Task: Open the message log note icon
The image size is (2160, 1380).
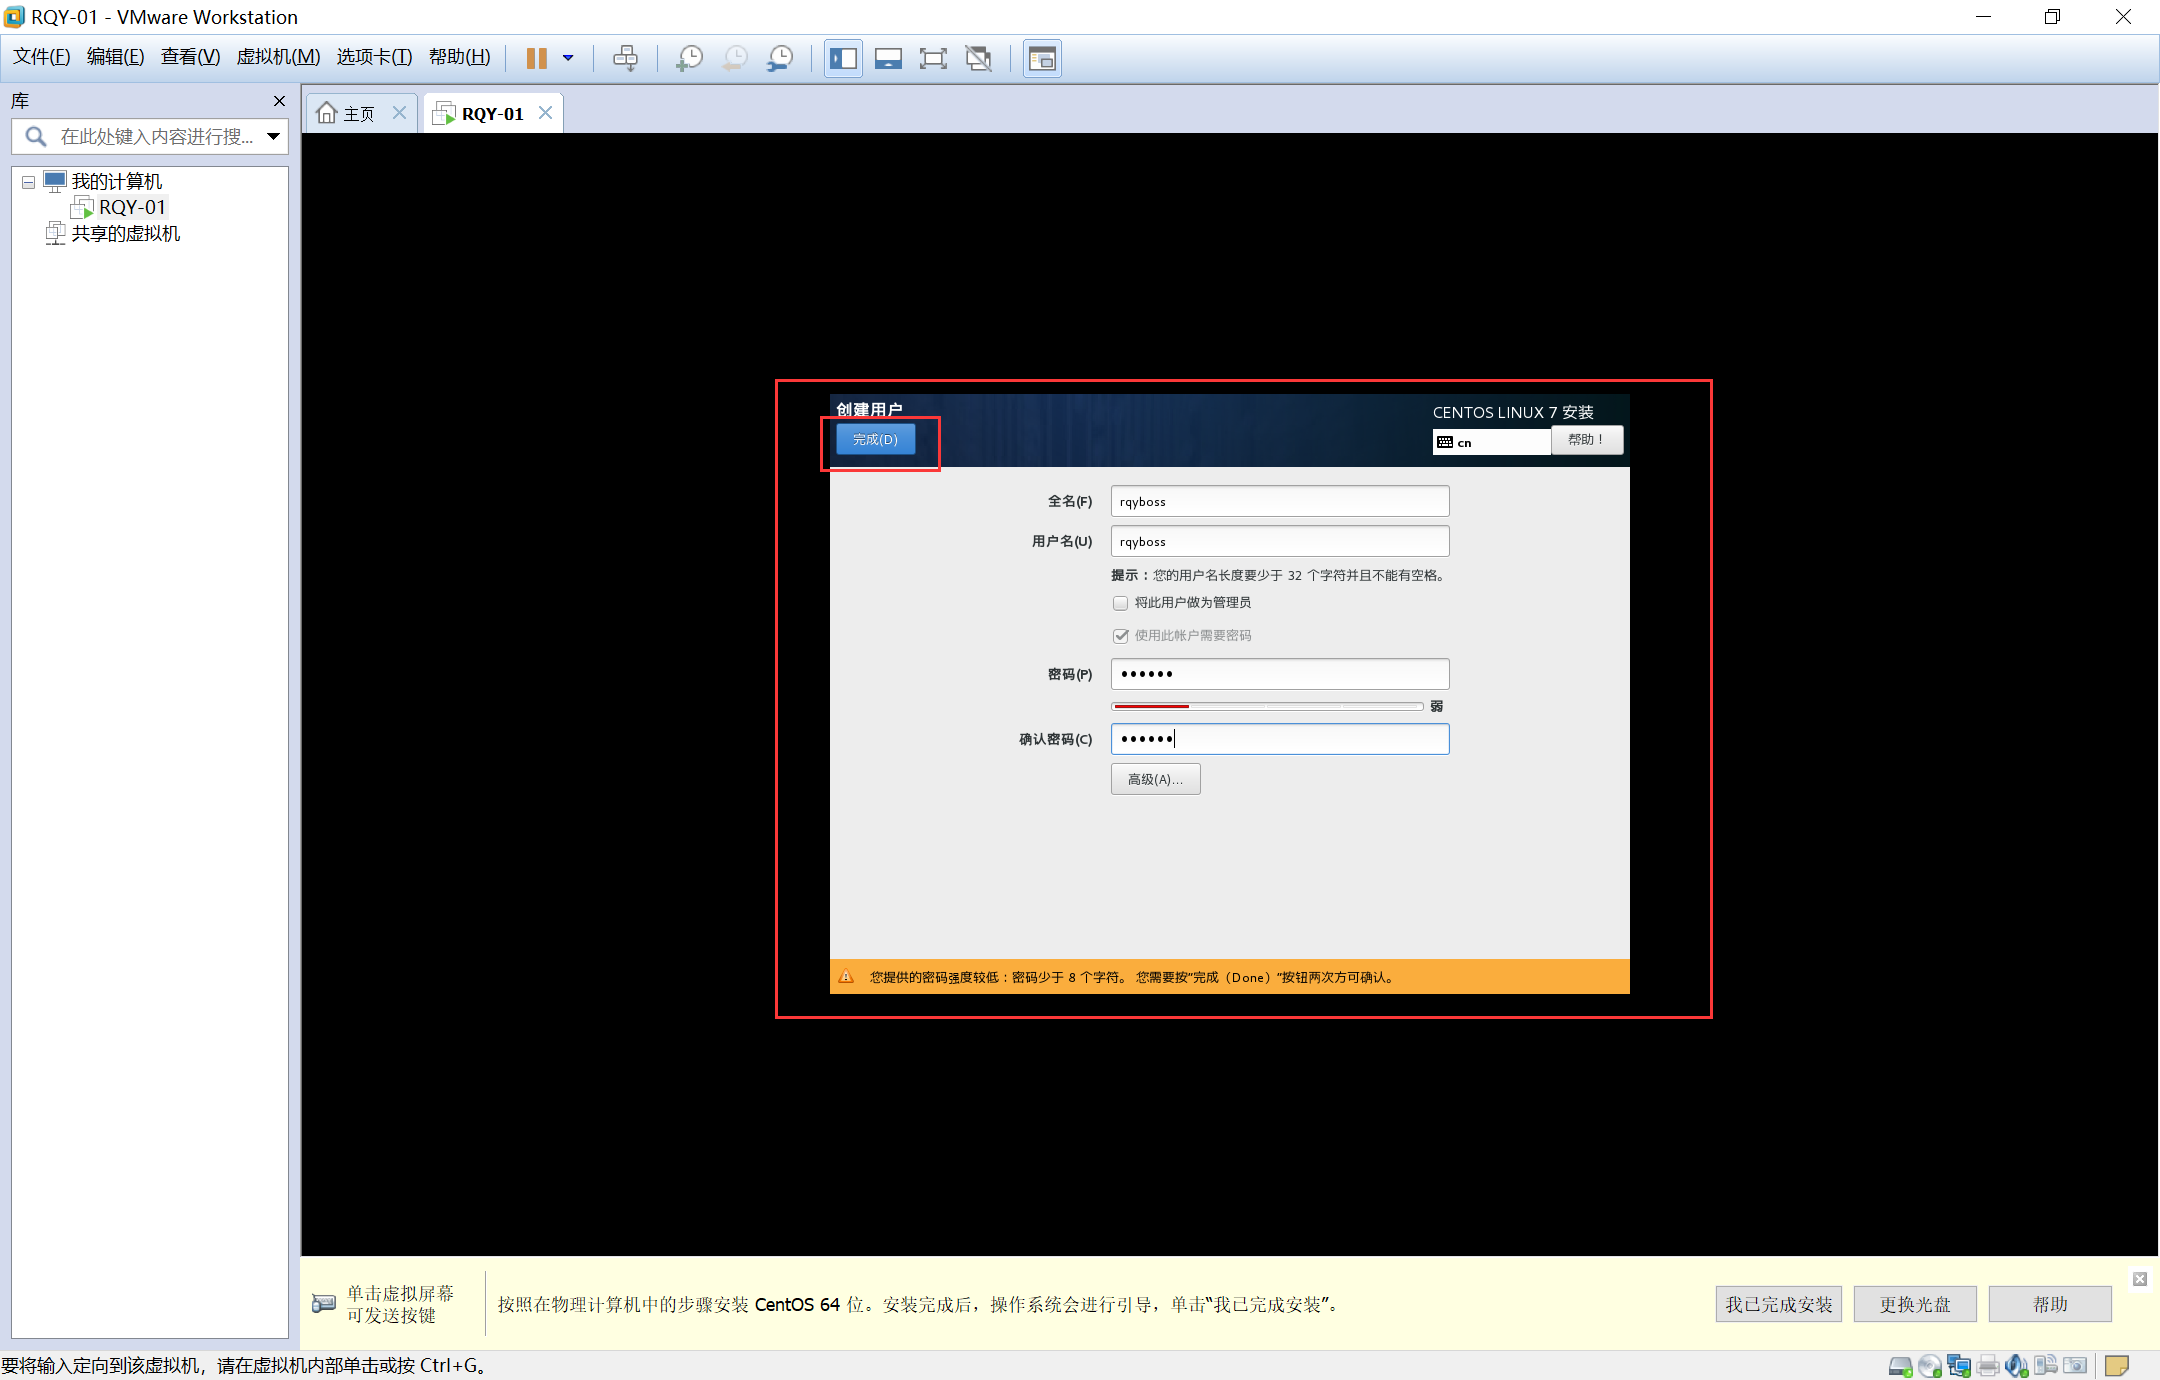Action: click(x=2117, y=1365)
